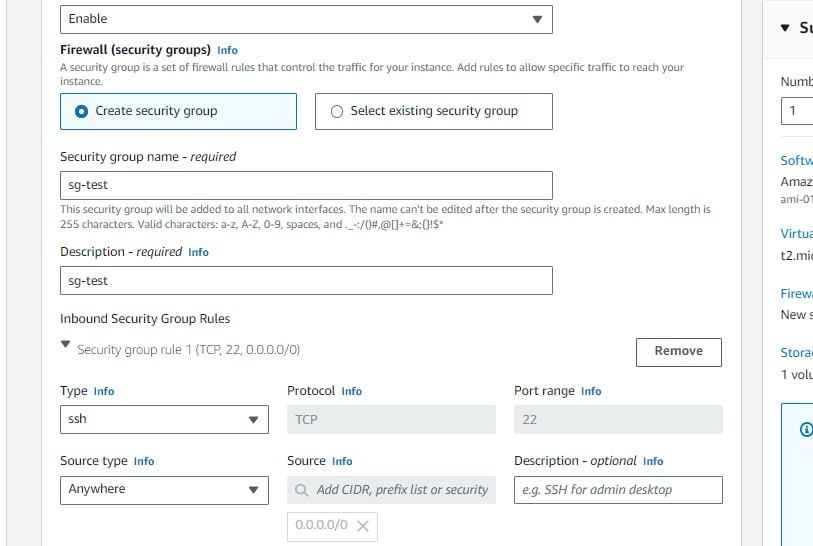This screenshot has width=813, height=546.
Task: Click the Remove rule button
Action: coord(679,352)
